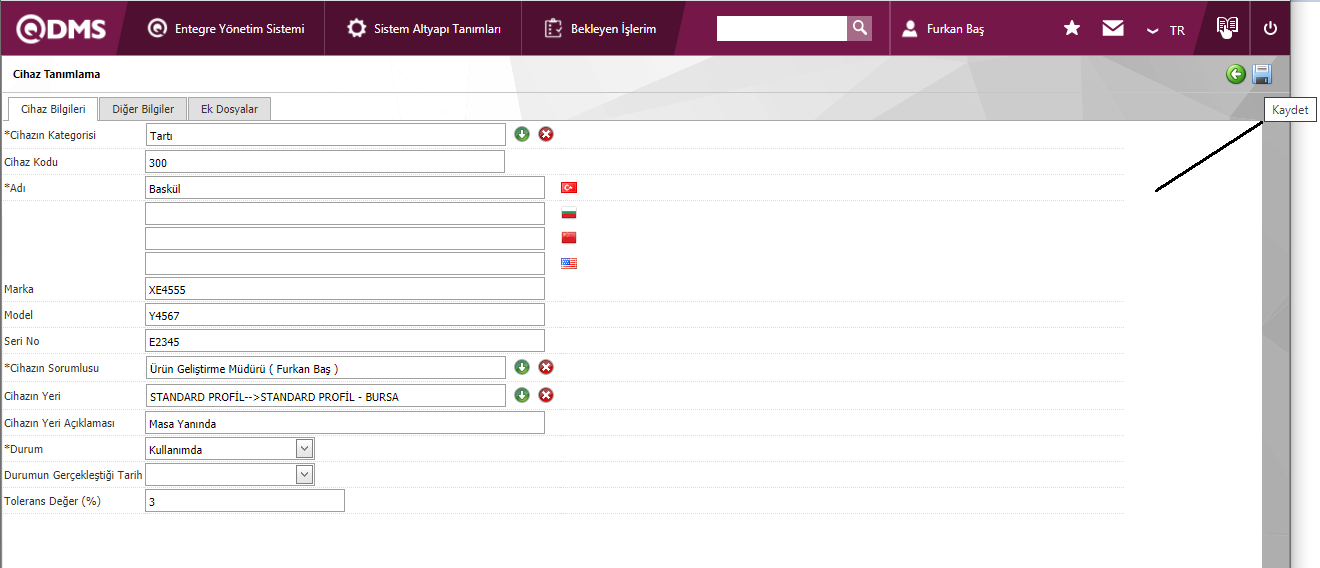The image size is (1320, 568).
Task: Click the empty name field beside US flag
Action: click(x=345, y=264)
